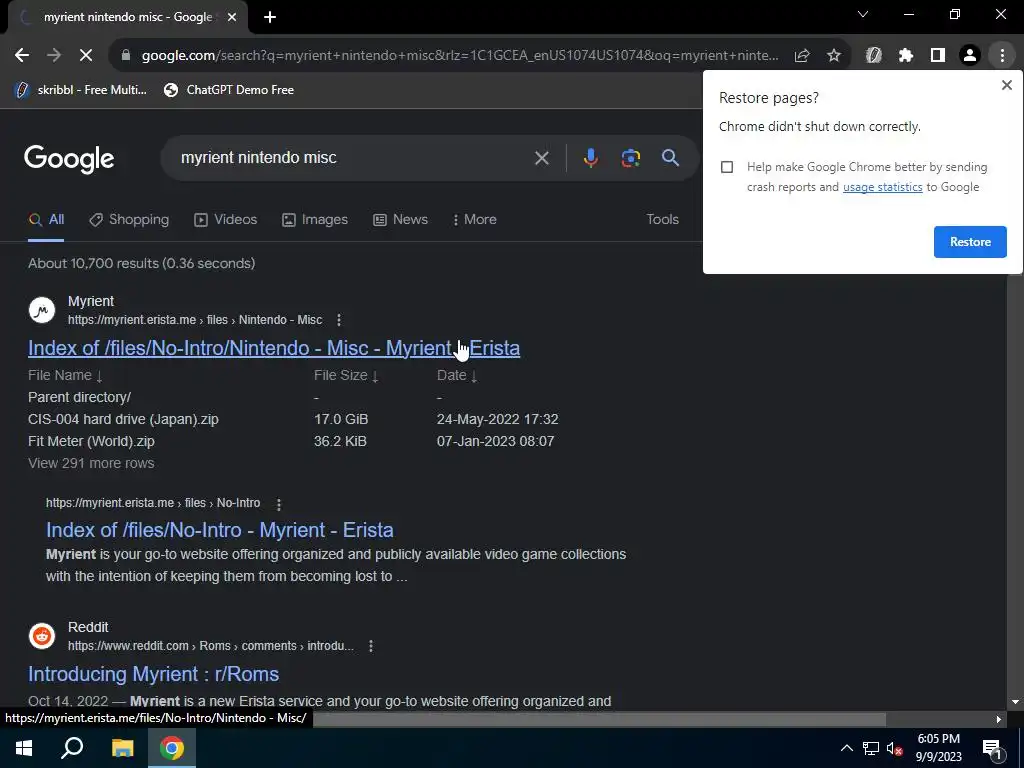Screen dimensions: 1024x768
Task: Go back to the previous page
Action: click(x=22, y=56)
